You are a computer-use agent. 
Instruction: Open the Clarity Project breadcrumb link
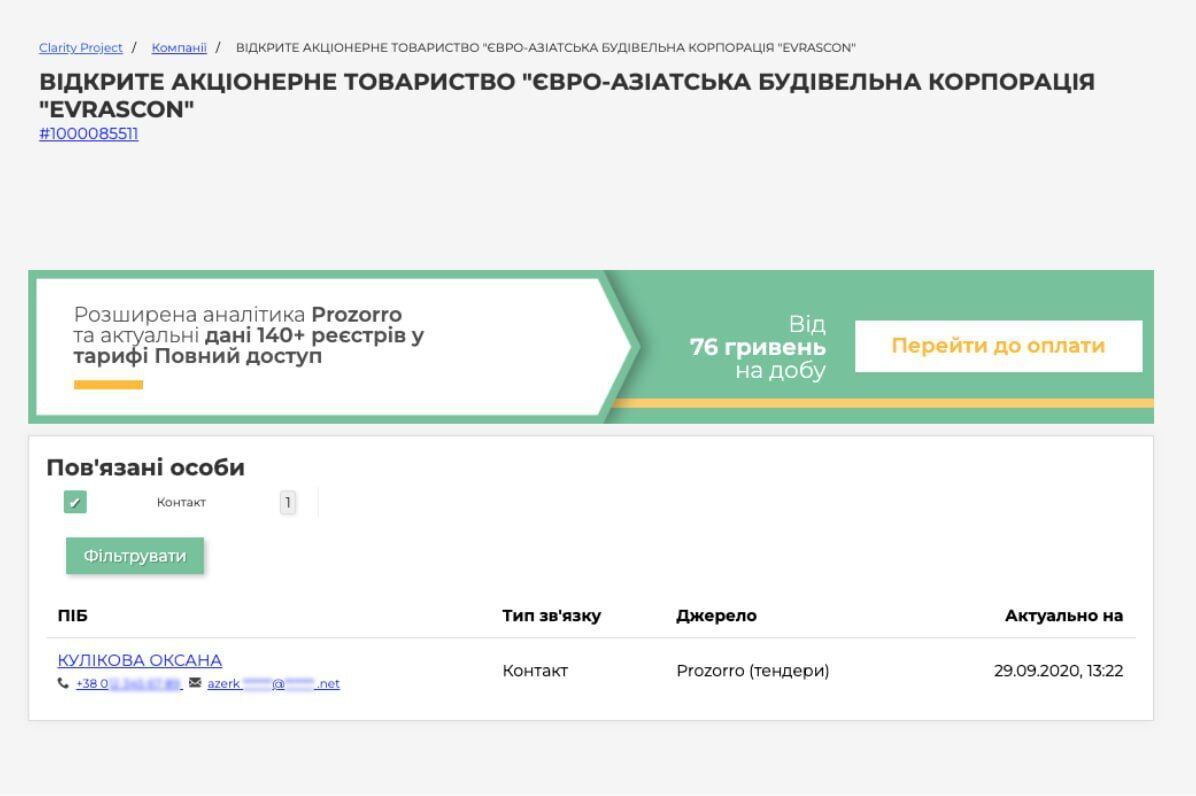[80, 47]
